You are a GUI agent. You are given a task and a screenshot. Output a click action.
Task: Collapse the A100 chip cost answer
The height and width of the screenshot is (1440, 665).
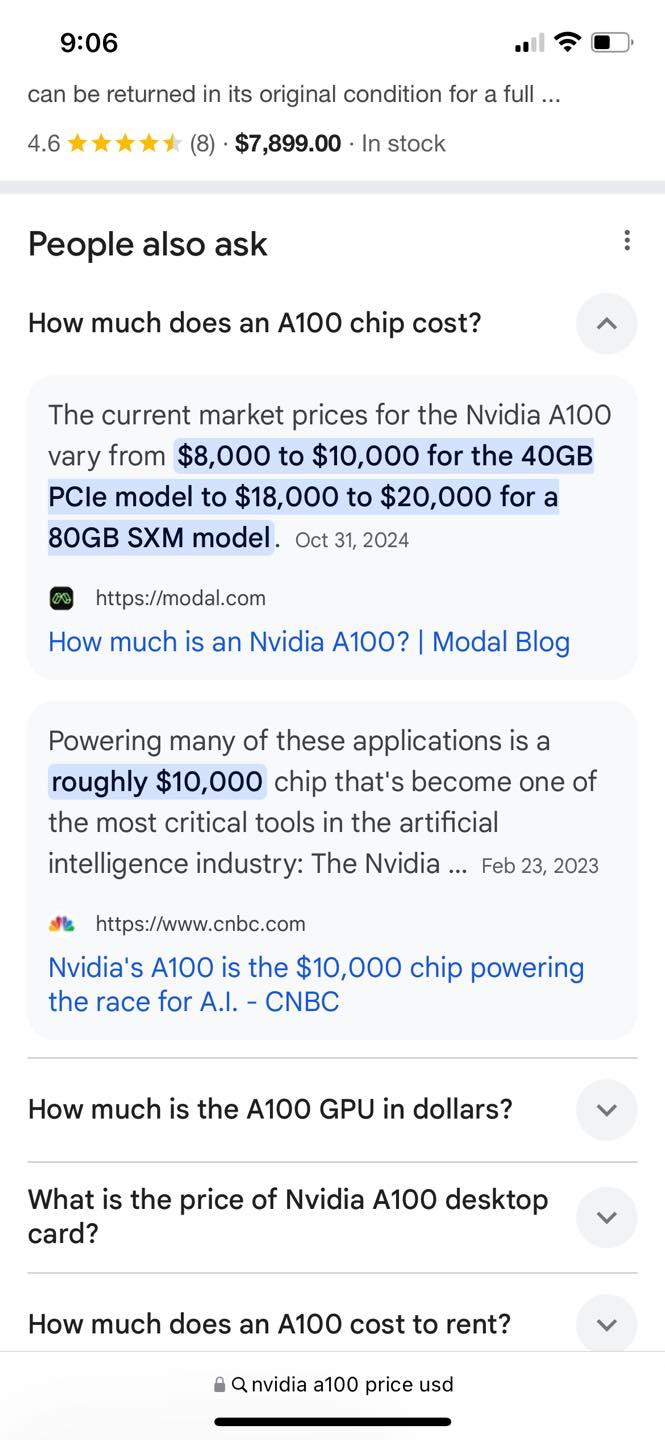click(x=606, y=324)
